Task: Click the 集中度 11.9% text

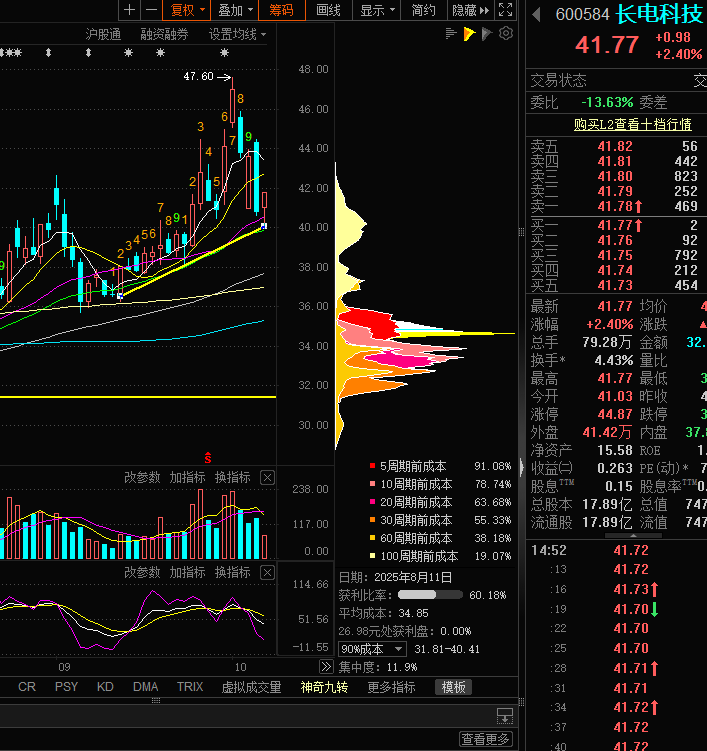Action: click(378, 667)
